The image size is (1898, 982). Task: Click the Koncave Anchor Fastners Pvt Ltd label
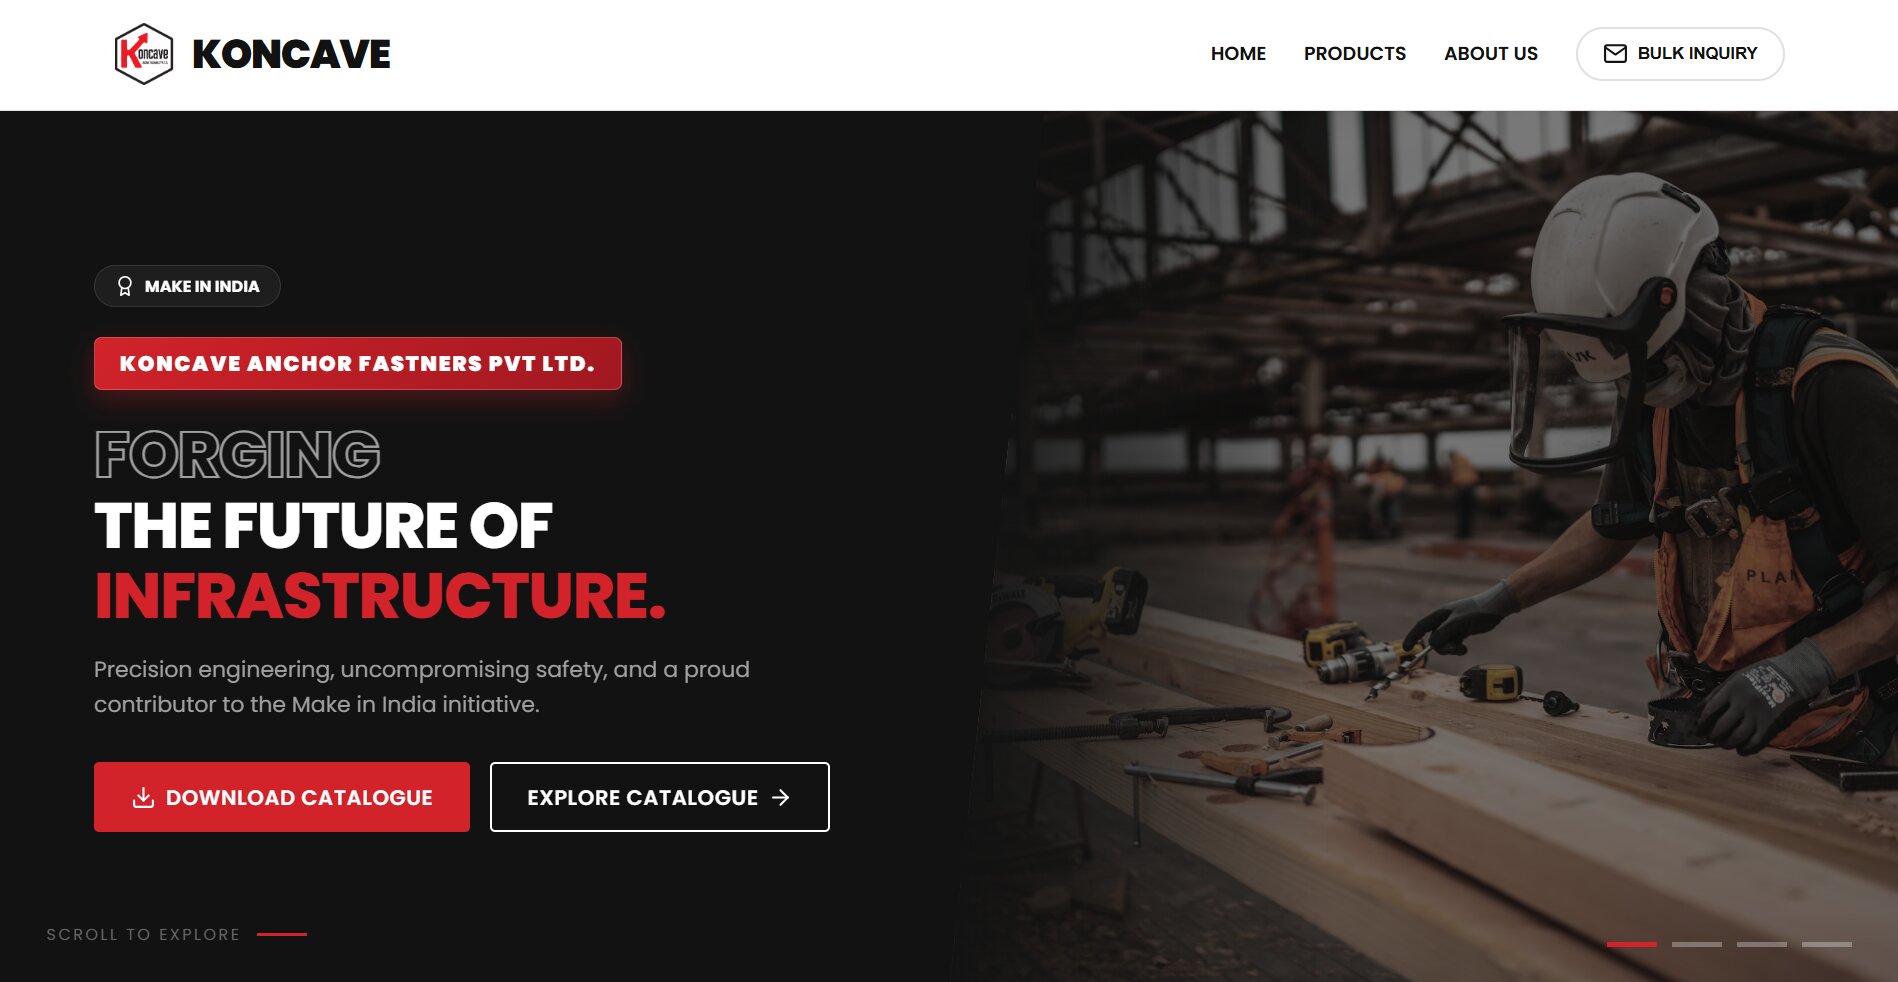[358, 364]
